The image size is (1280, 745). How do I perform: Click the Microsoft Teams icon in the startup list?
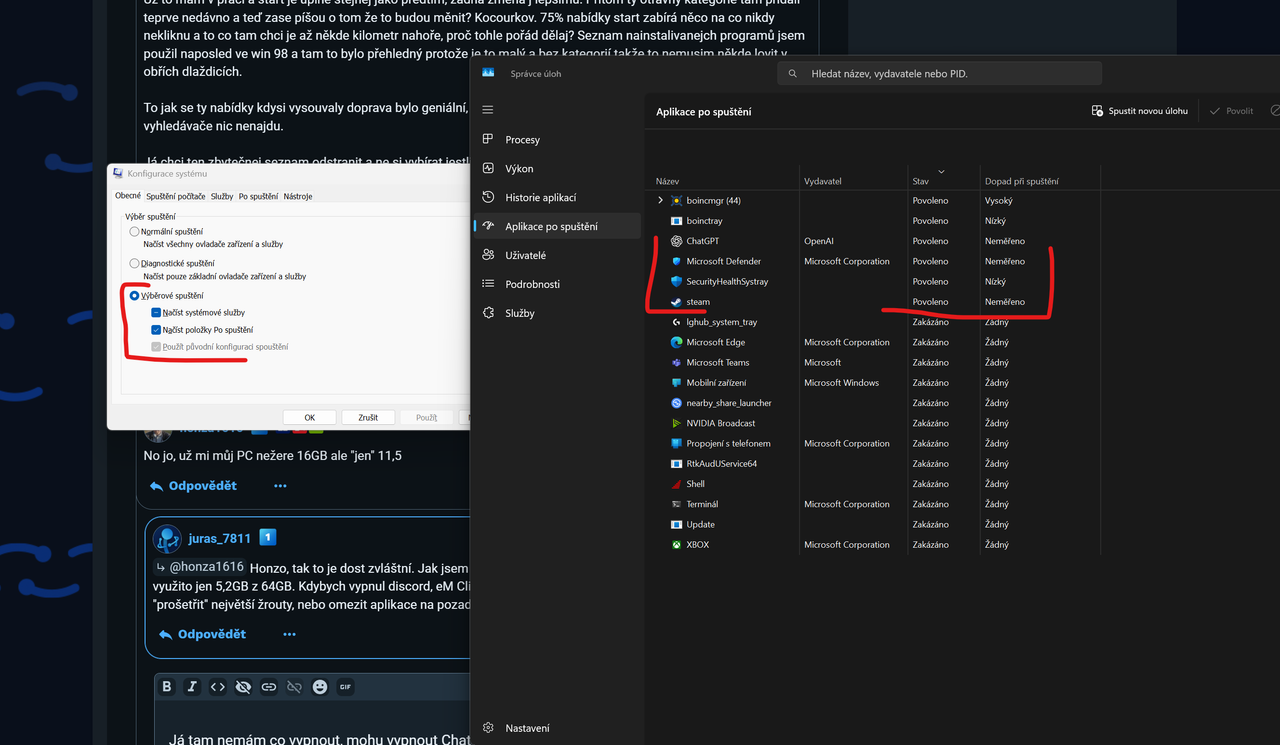click(677, 362)
